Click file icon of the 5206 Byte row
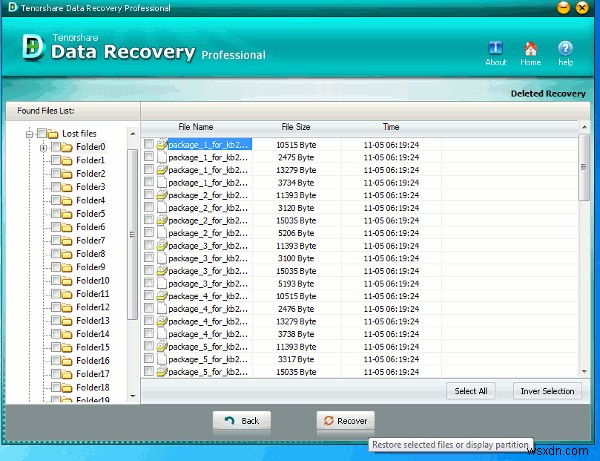The image size is (600, 461). pos(162,233)
